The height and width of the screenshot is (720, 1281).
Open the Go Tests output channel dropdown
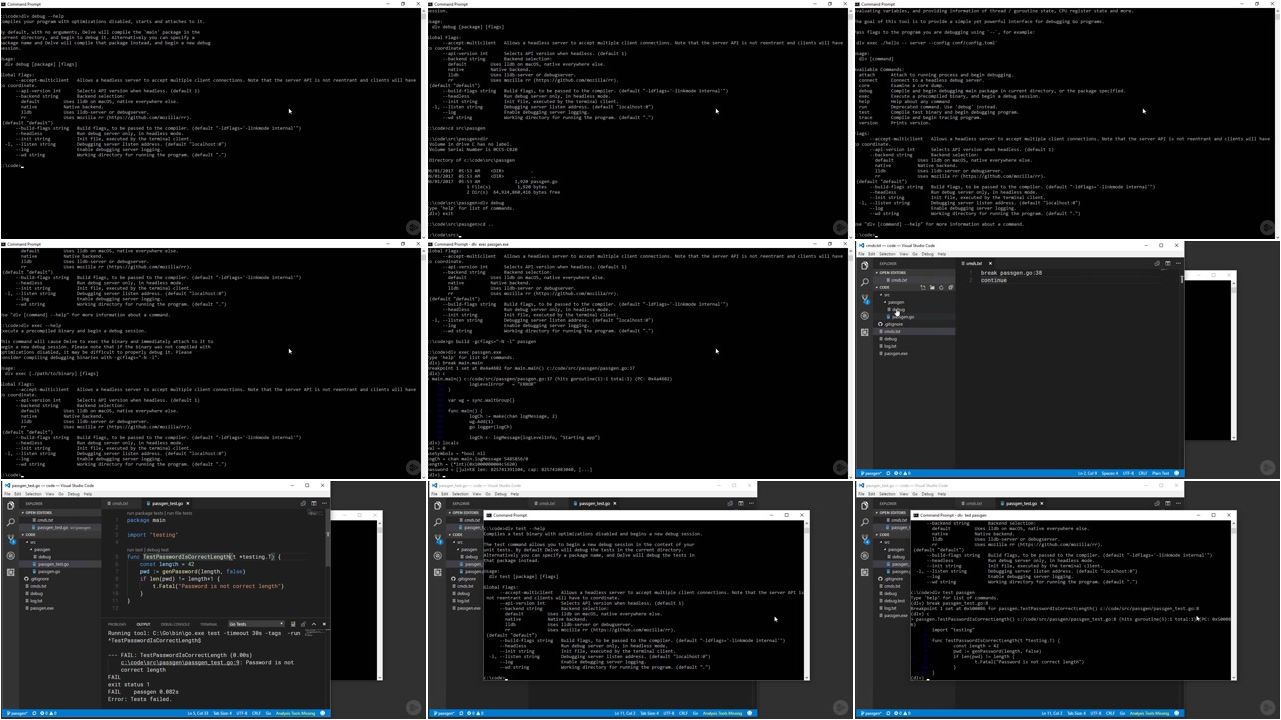pos(256,624)
